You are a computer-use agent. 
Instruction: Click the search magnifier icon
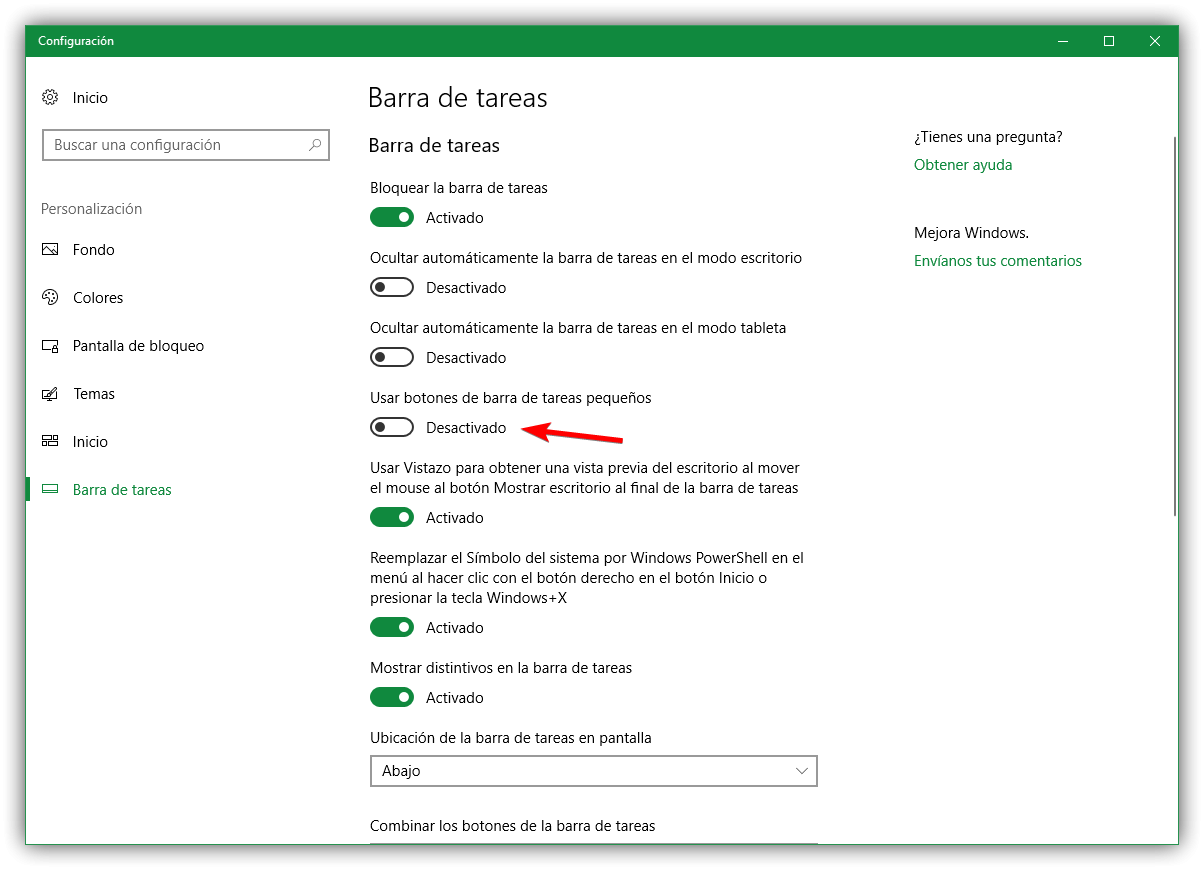(315, 145)
